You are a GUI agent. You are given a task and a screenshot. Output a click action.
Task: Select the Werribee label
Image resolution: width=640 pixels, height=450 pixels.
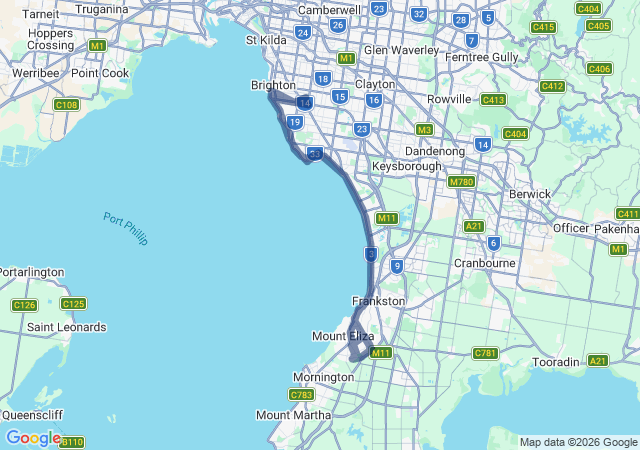[36, 74]
